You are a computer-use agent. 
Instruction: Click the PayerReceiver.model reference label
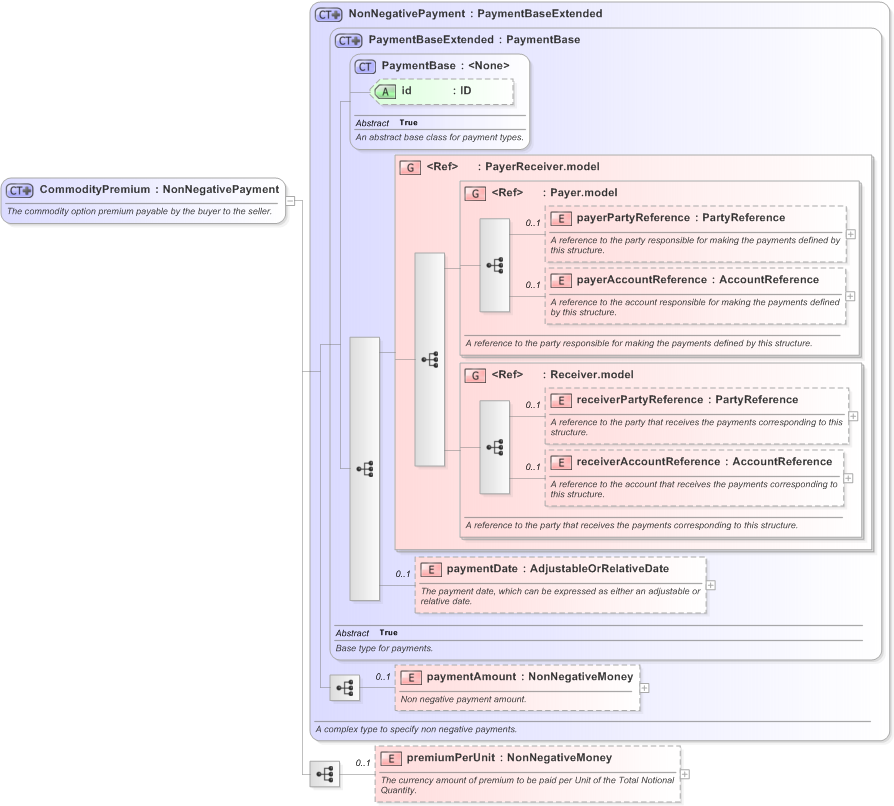click(513, 166)
